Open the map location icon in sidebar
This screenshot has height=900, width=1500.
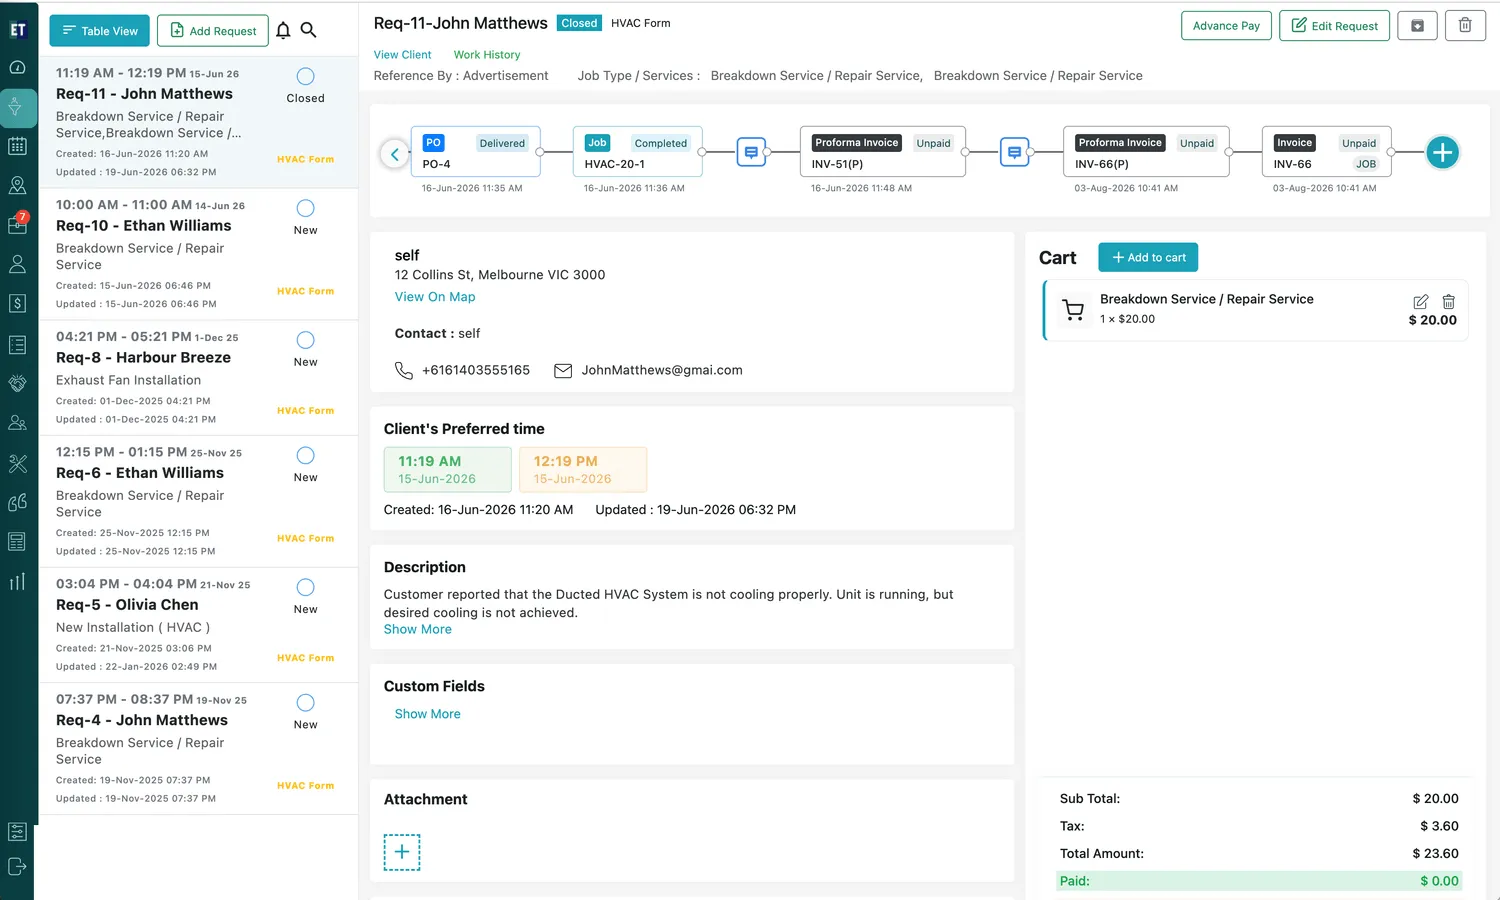[x=17, y=185]
